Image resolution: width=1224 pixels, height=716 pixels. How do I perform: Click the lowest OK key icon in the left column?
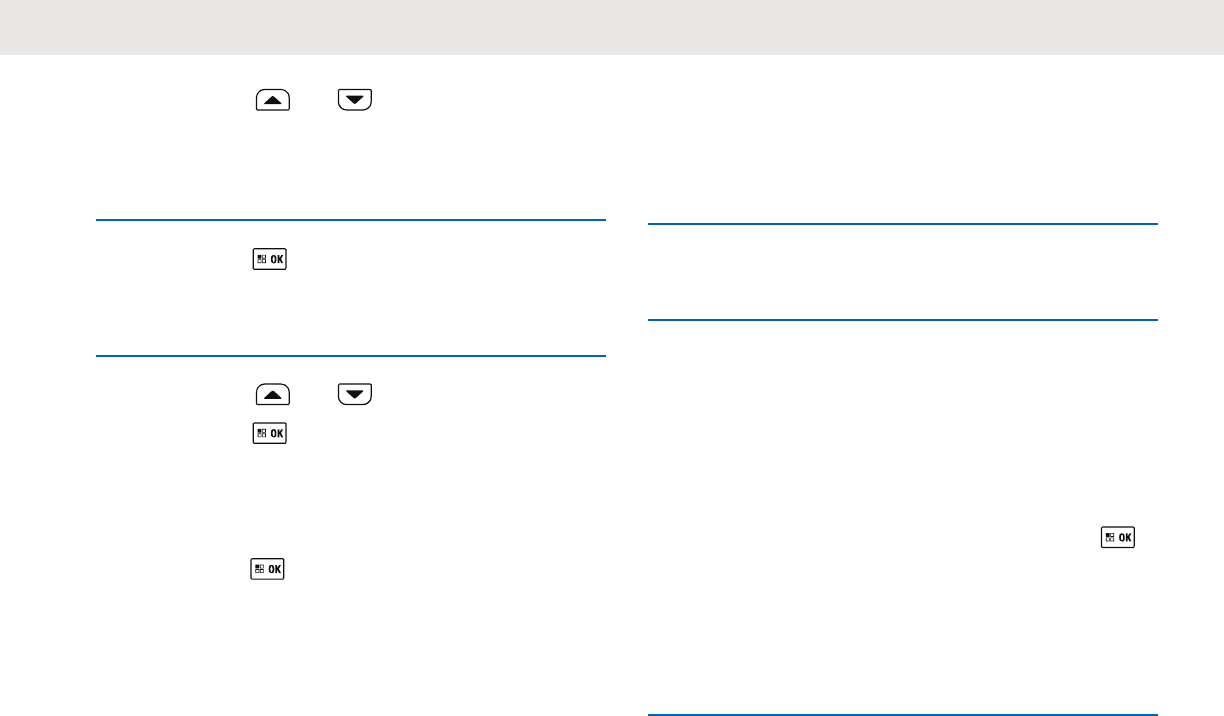point(270,569)
